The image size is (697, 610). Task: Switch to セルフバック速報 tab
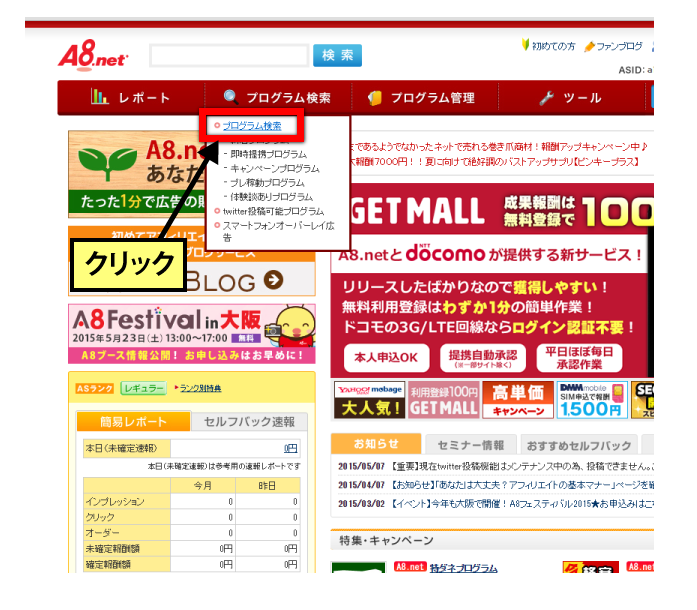coord(249,422)
